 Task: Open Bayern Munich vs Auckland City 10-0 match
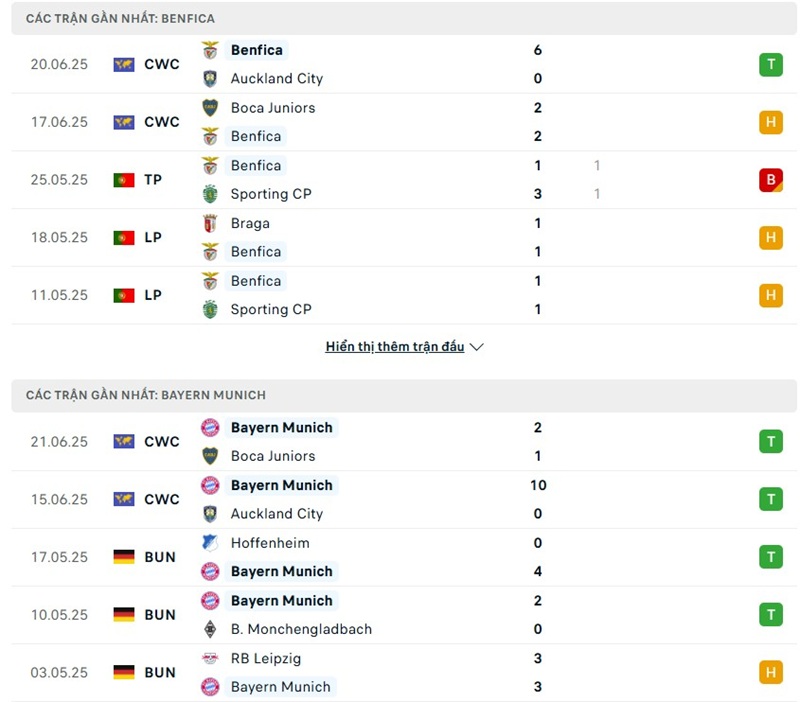pyautogui.click(x=400, y=499)
